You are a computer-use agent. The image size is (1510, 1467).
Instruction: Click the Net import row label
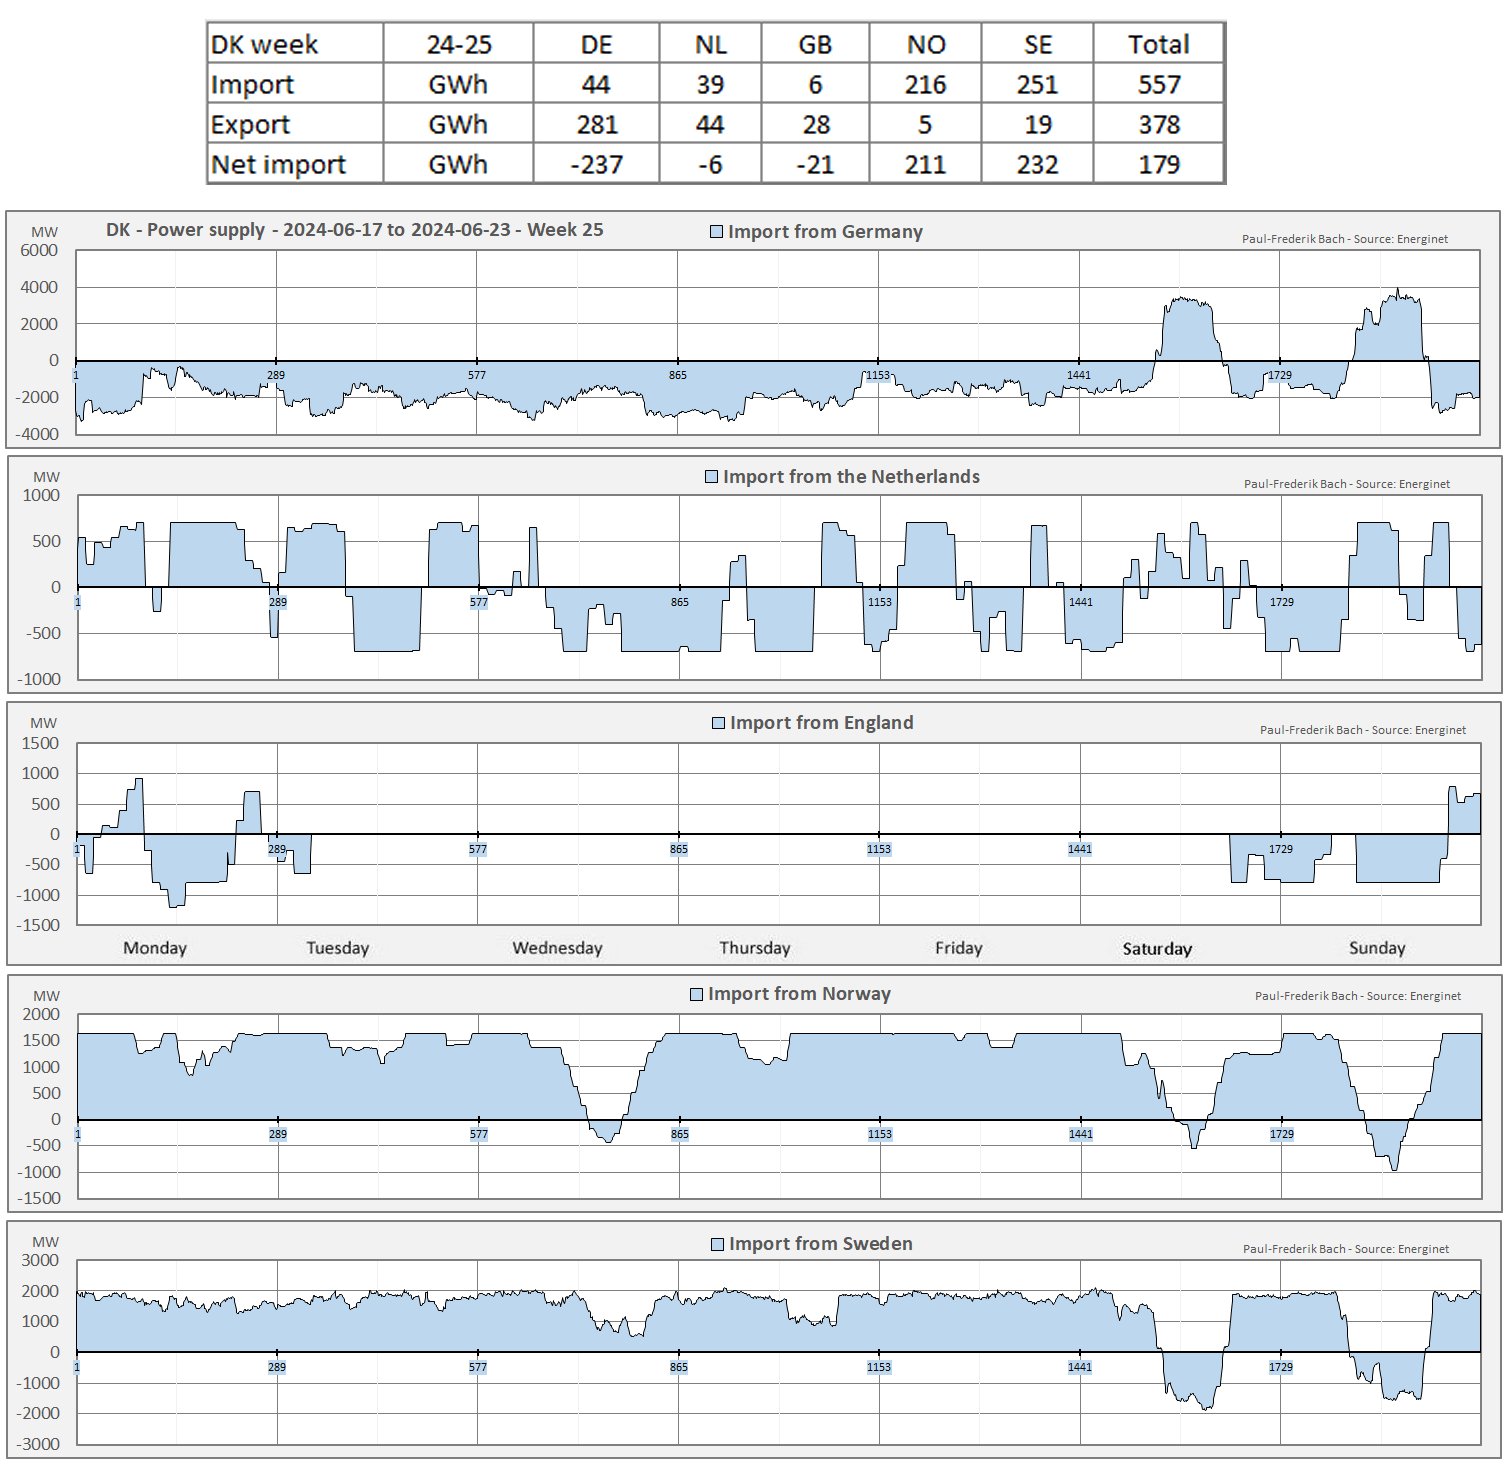278,164
